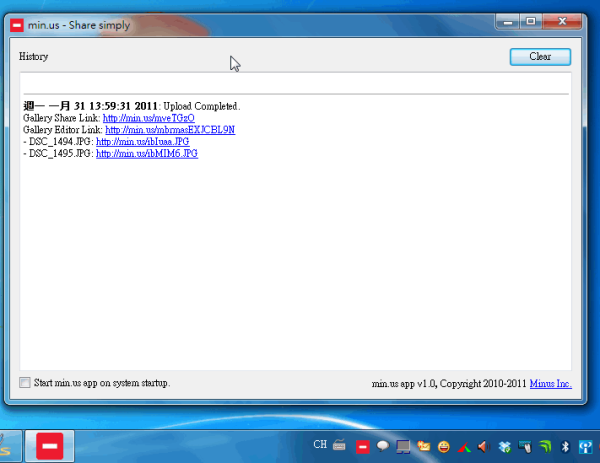
Task: Open the DSC_1494.JPG link
Action: [143, 142]
